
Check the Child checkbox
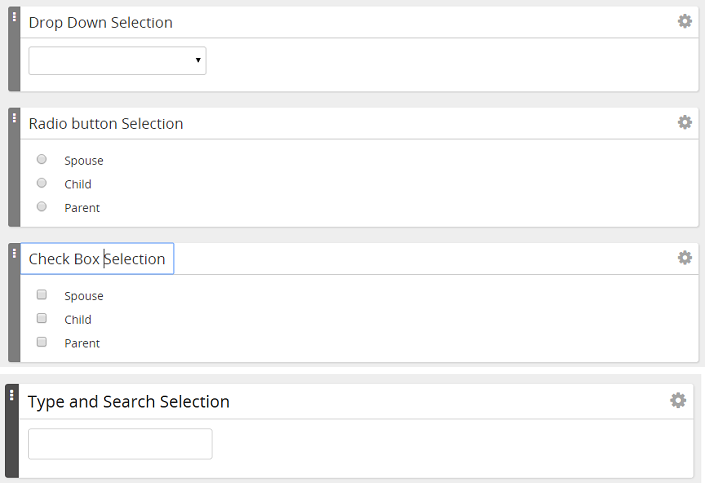coord(41,318)
